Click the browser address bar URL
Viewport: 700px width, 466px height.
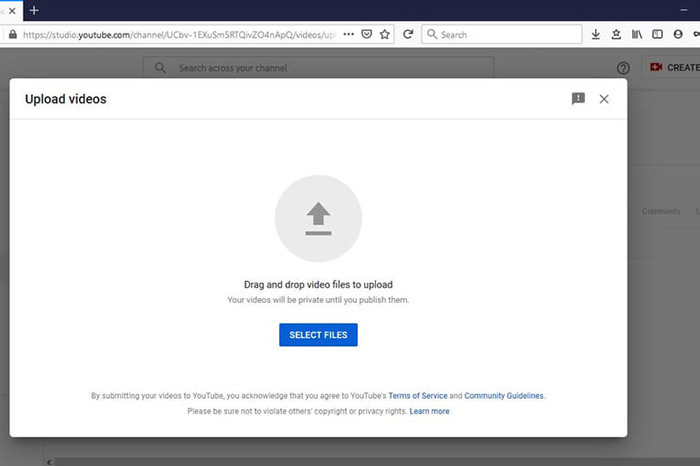tap(179, 34)
